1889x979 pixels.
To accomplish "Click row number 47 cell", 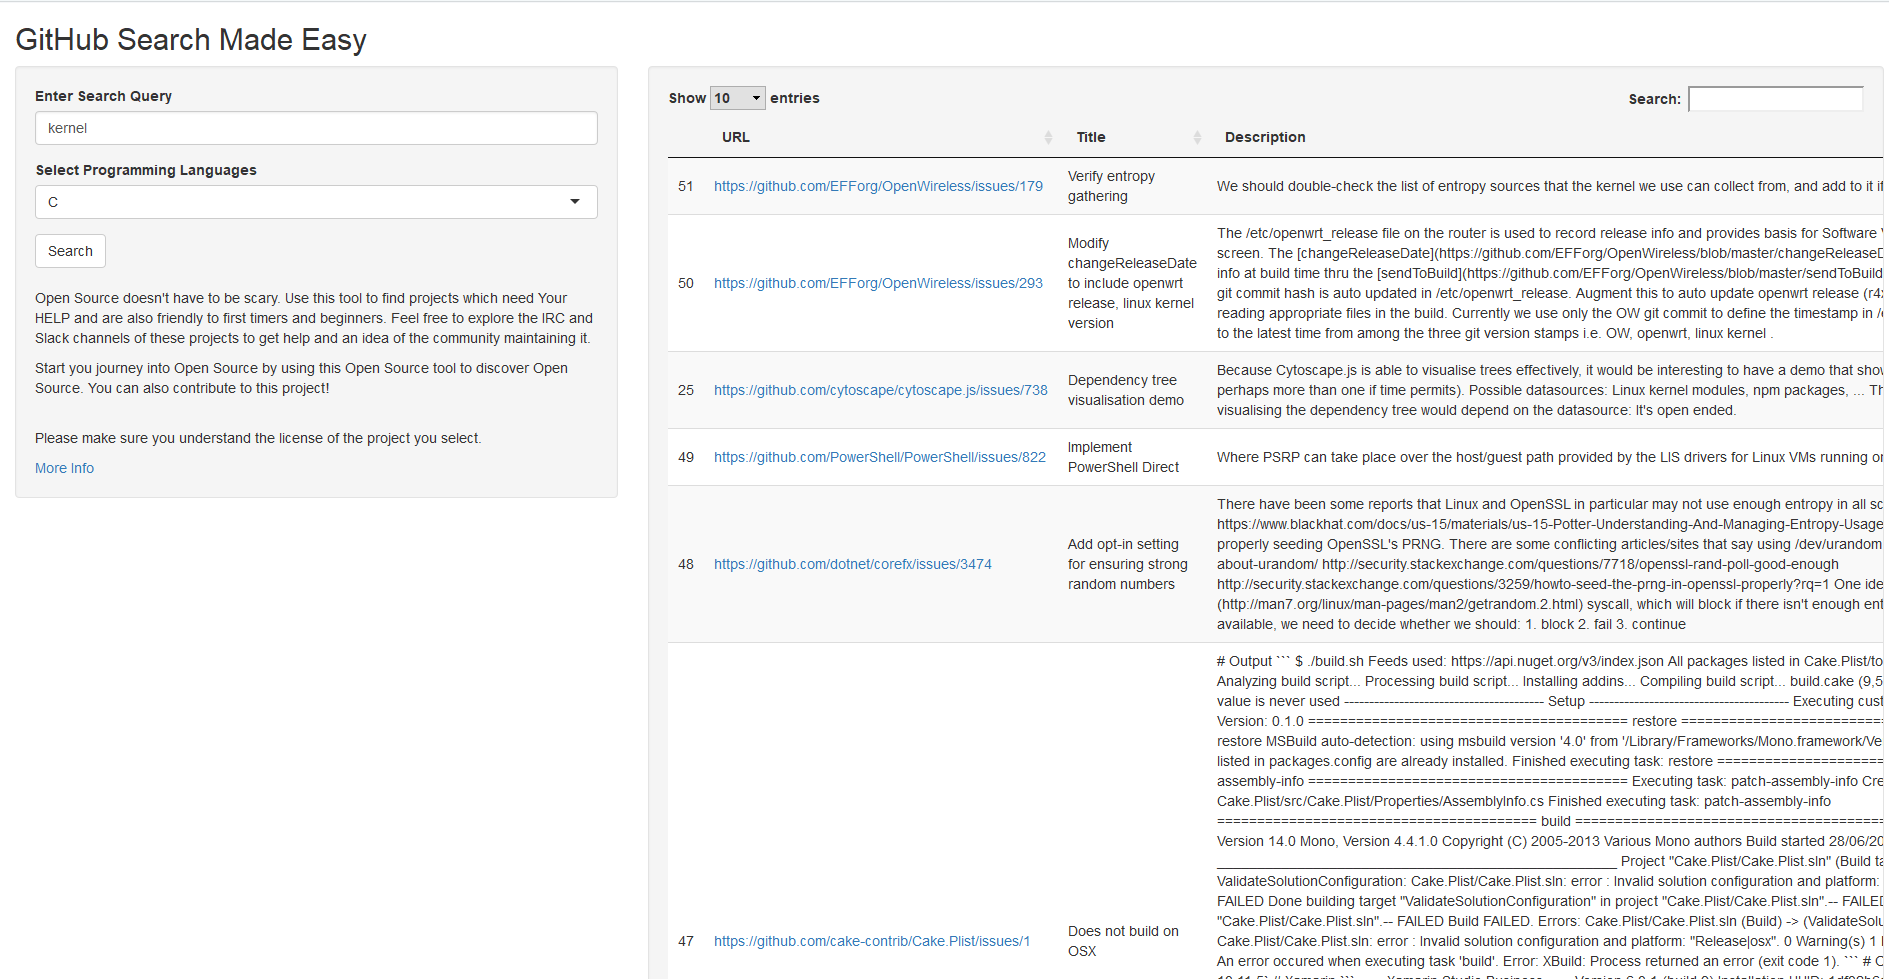I will point(686,941).
